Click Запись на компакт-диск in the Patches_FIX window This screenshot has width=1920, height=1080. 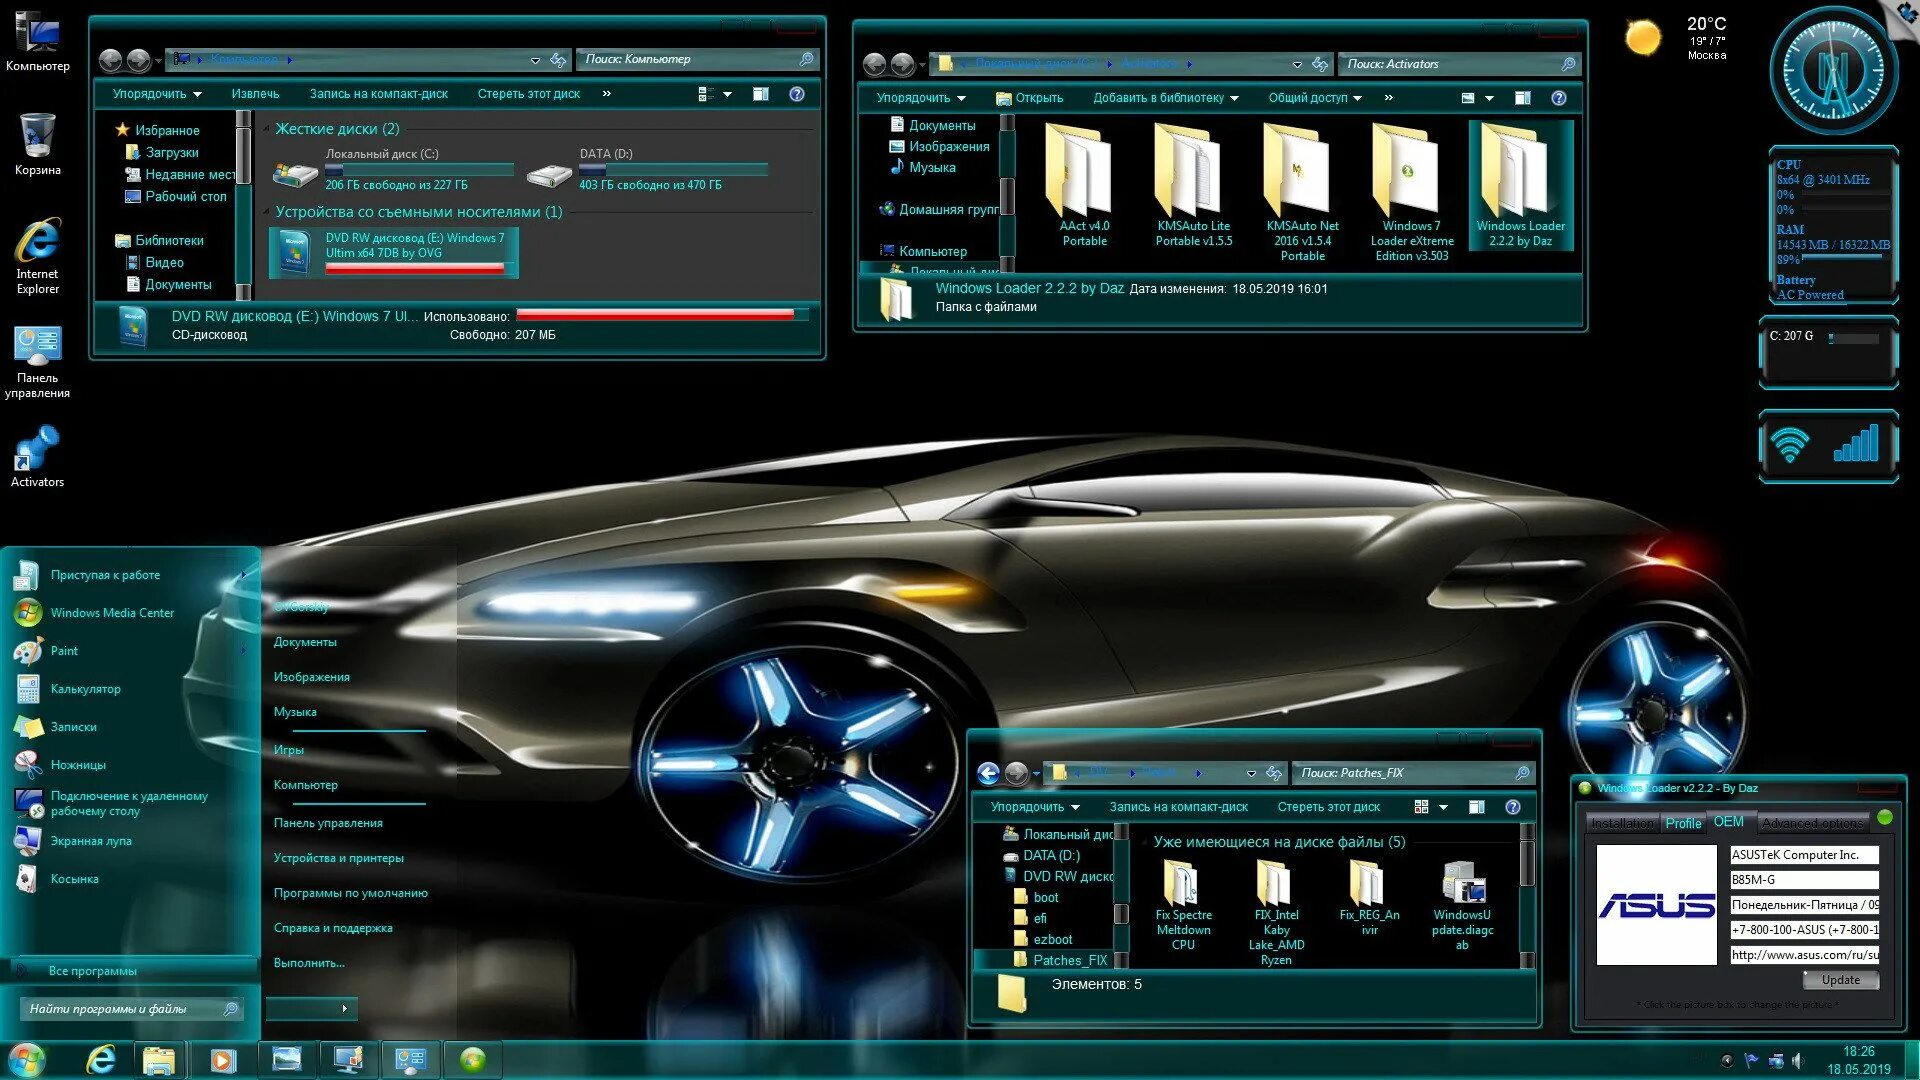pos(1178,807)
